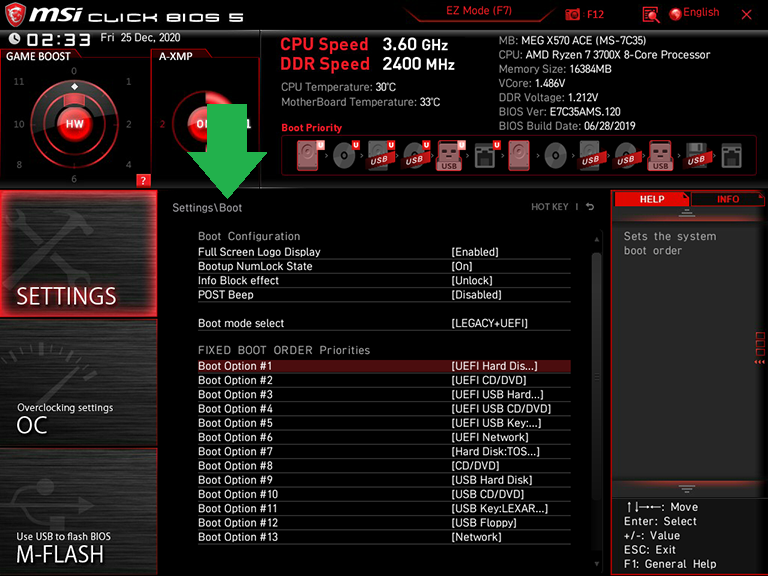Open the OC overclocking settings tile
This screenshot has height=576, width=768.
click(x=78, y=383)
